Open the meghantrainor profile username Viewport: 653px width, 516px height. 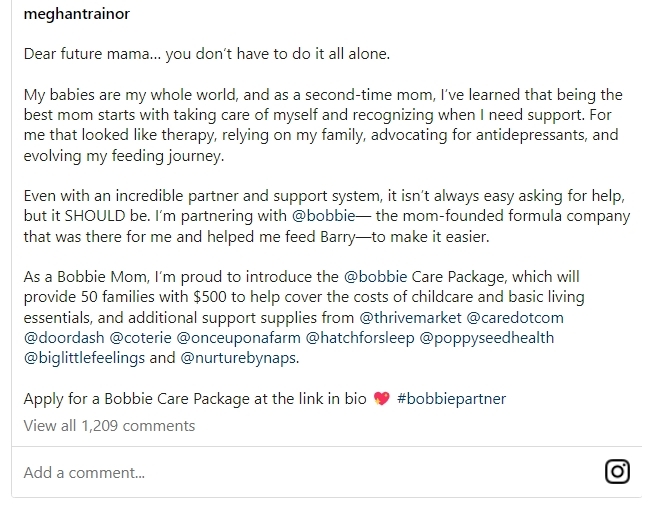(x=77, y=14)
